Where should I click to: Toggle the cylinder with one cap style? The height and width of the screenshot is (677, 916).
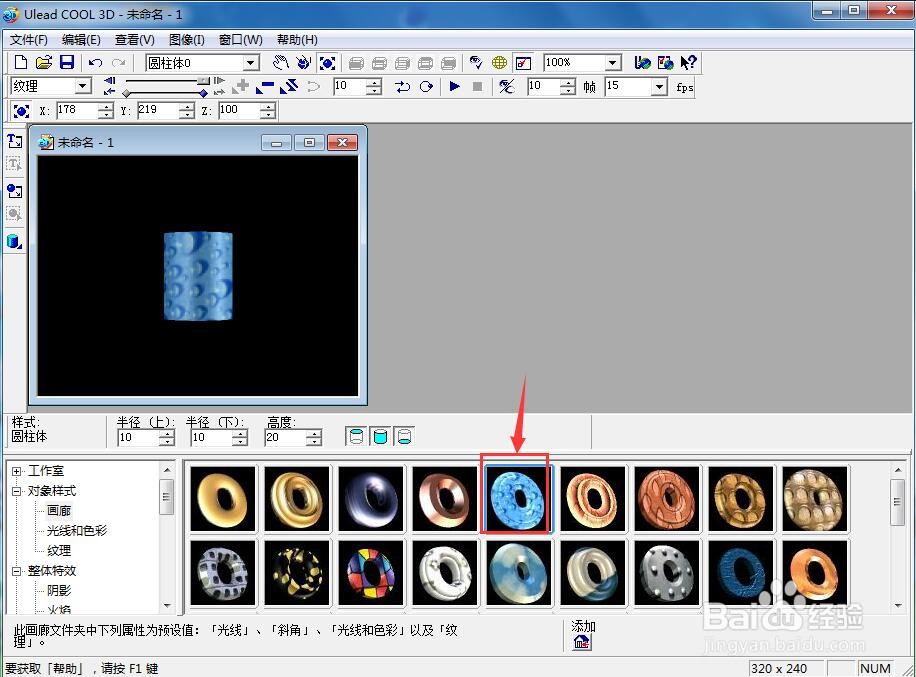pos(405,436)
